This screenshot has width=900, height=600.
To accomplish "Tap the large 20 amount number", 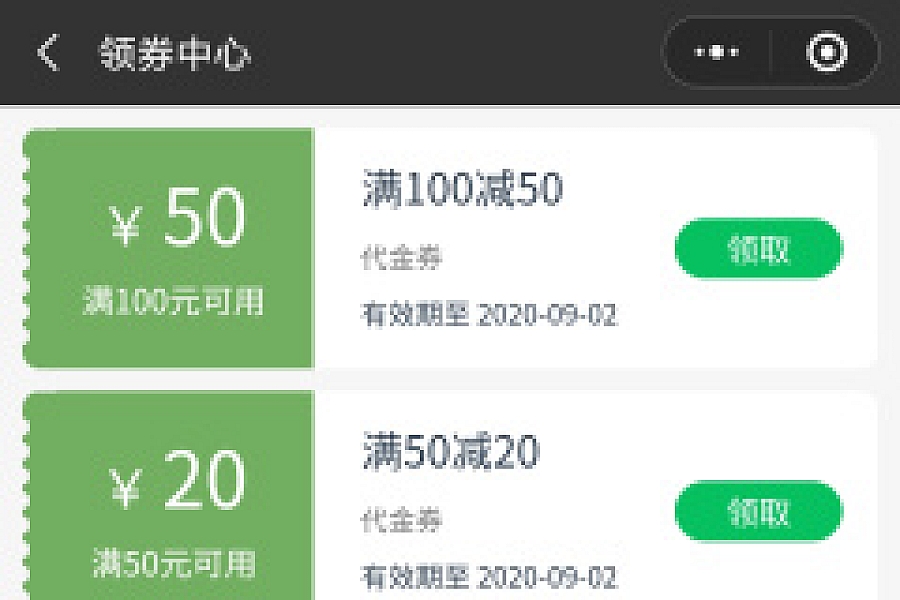I will coord(204,479).
